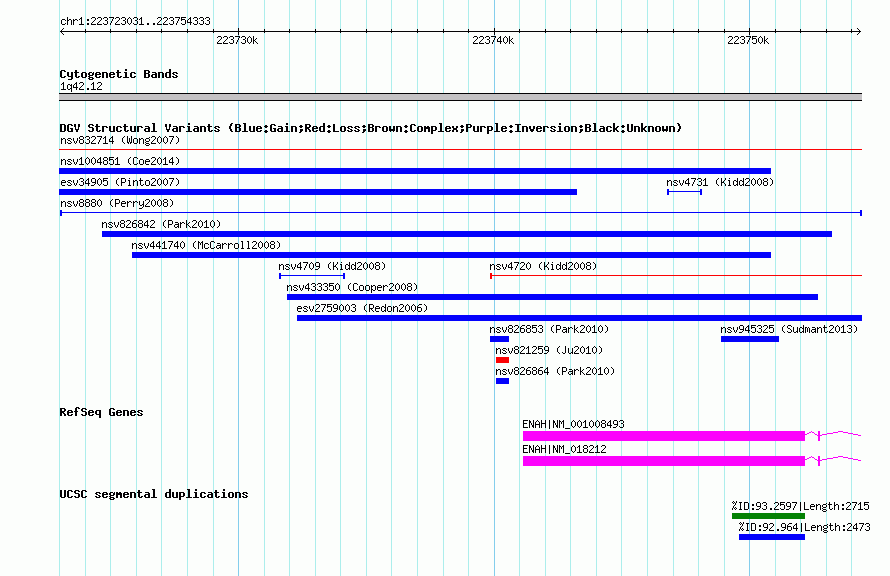Click the ruler's right scroll arrow
The image size is (890, 576).
pyautogui.click(x=858, y=31)
